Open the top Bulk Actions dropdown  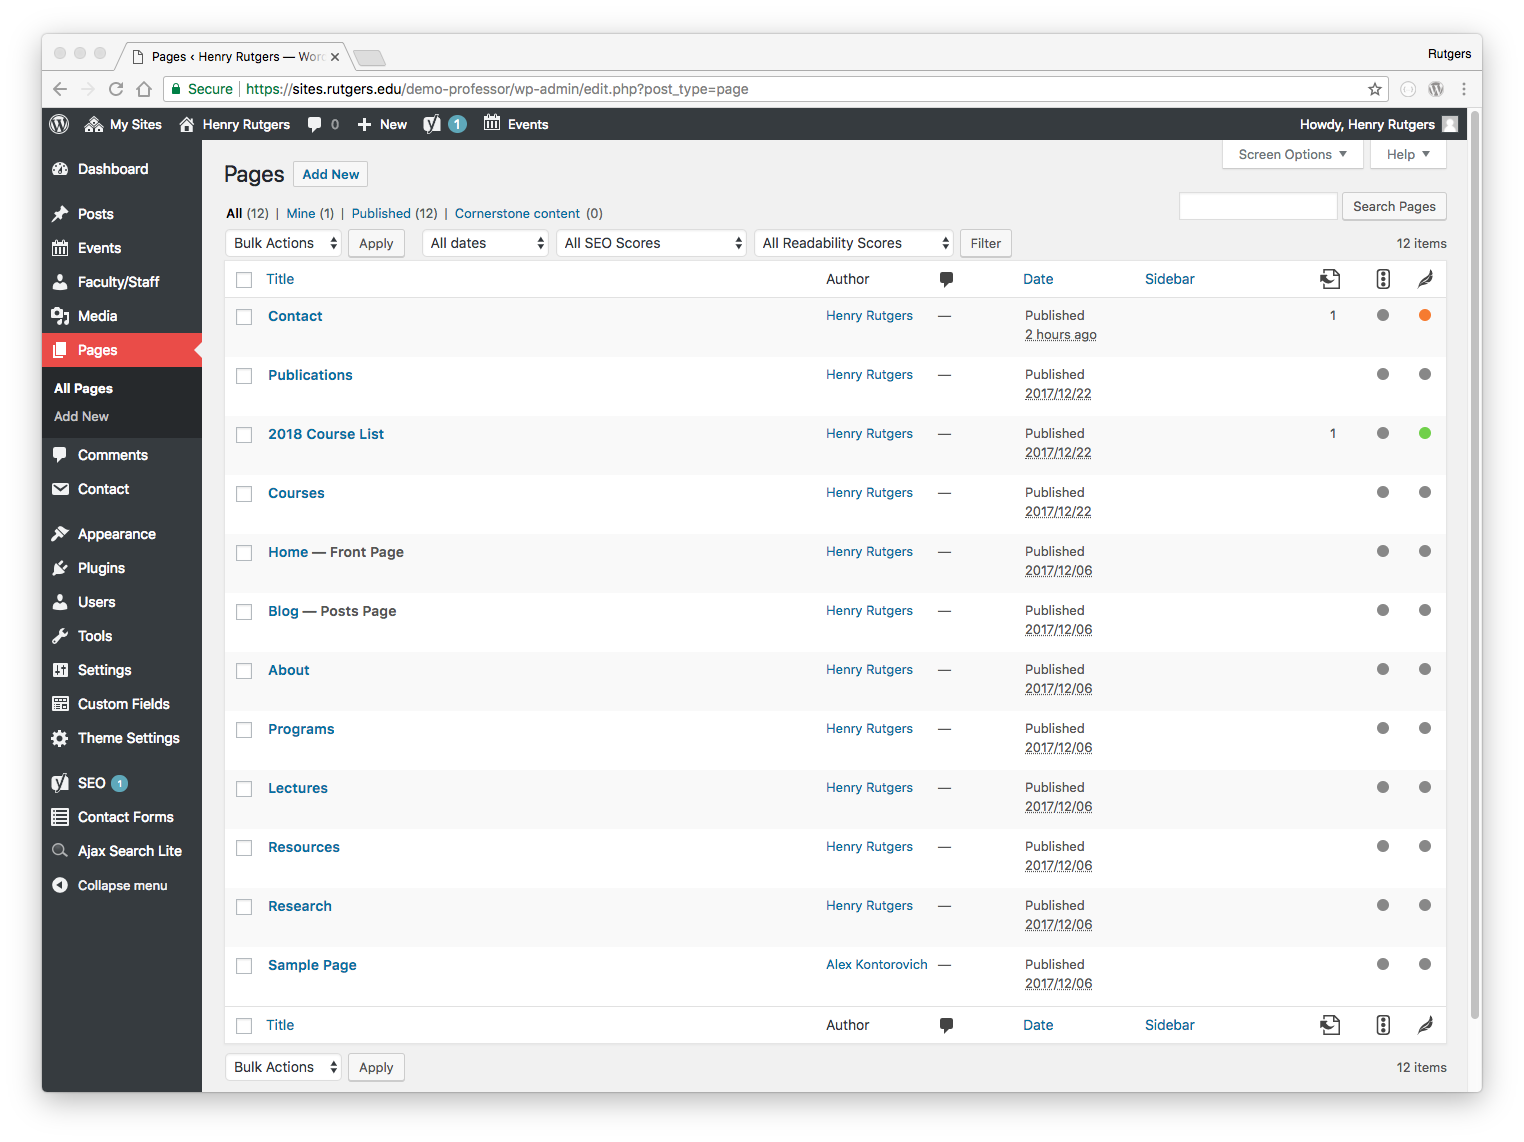(284, 243)
